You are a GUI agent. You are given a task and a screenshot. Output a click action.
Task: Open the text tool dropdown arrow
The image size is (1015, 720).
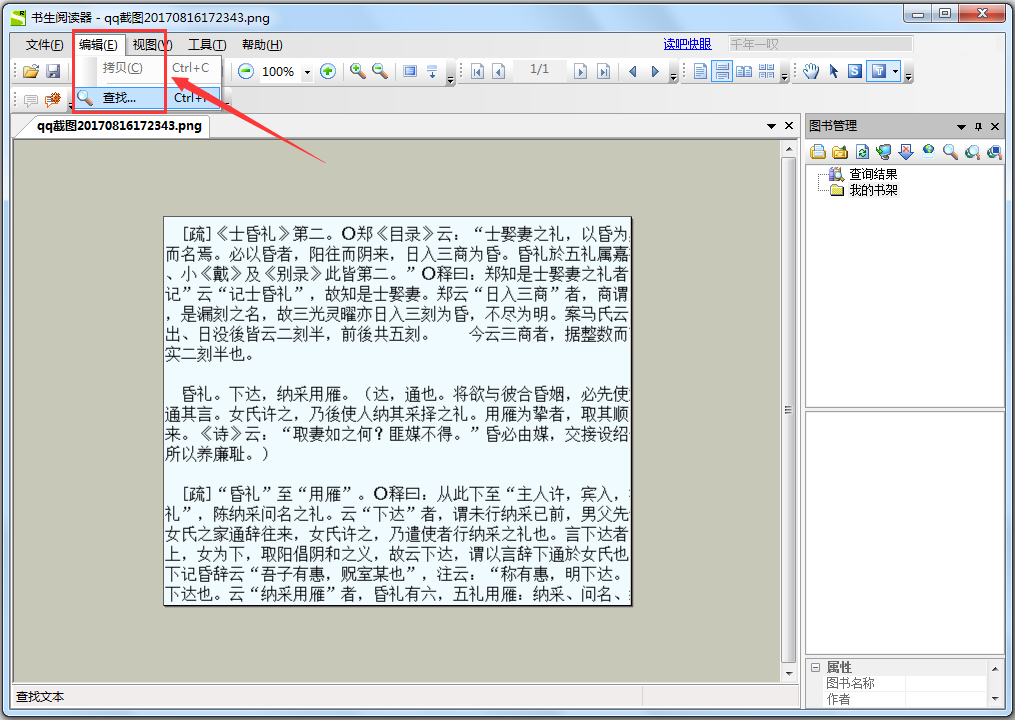(896, 71)
